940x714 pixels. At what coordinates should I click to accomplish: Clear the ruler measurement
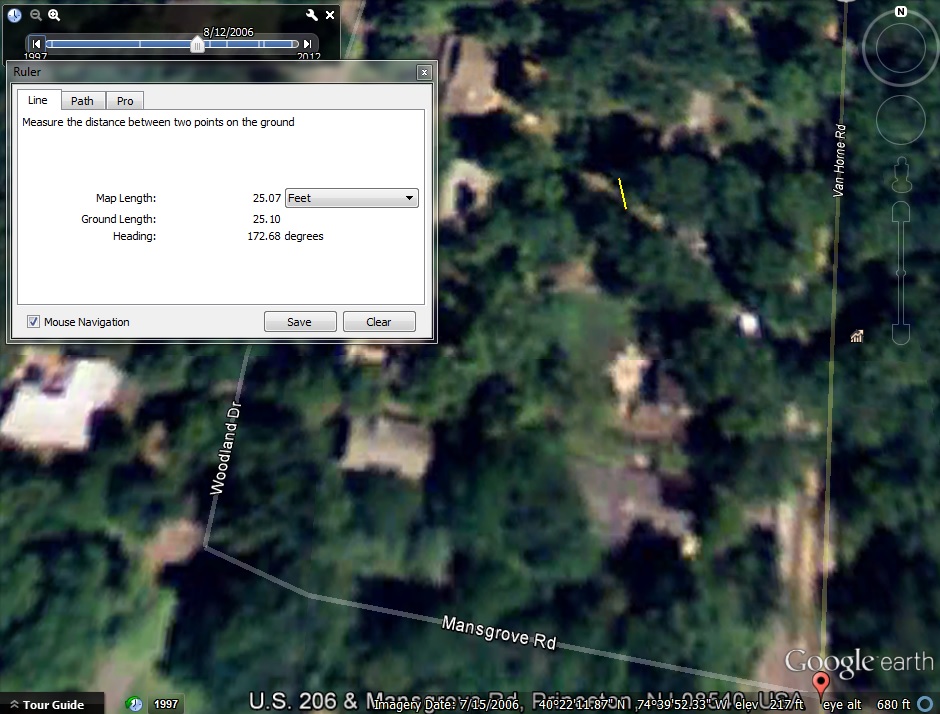379,322
